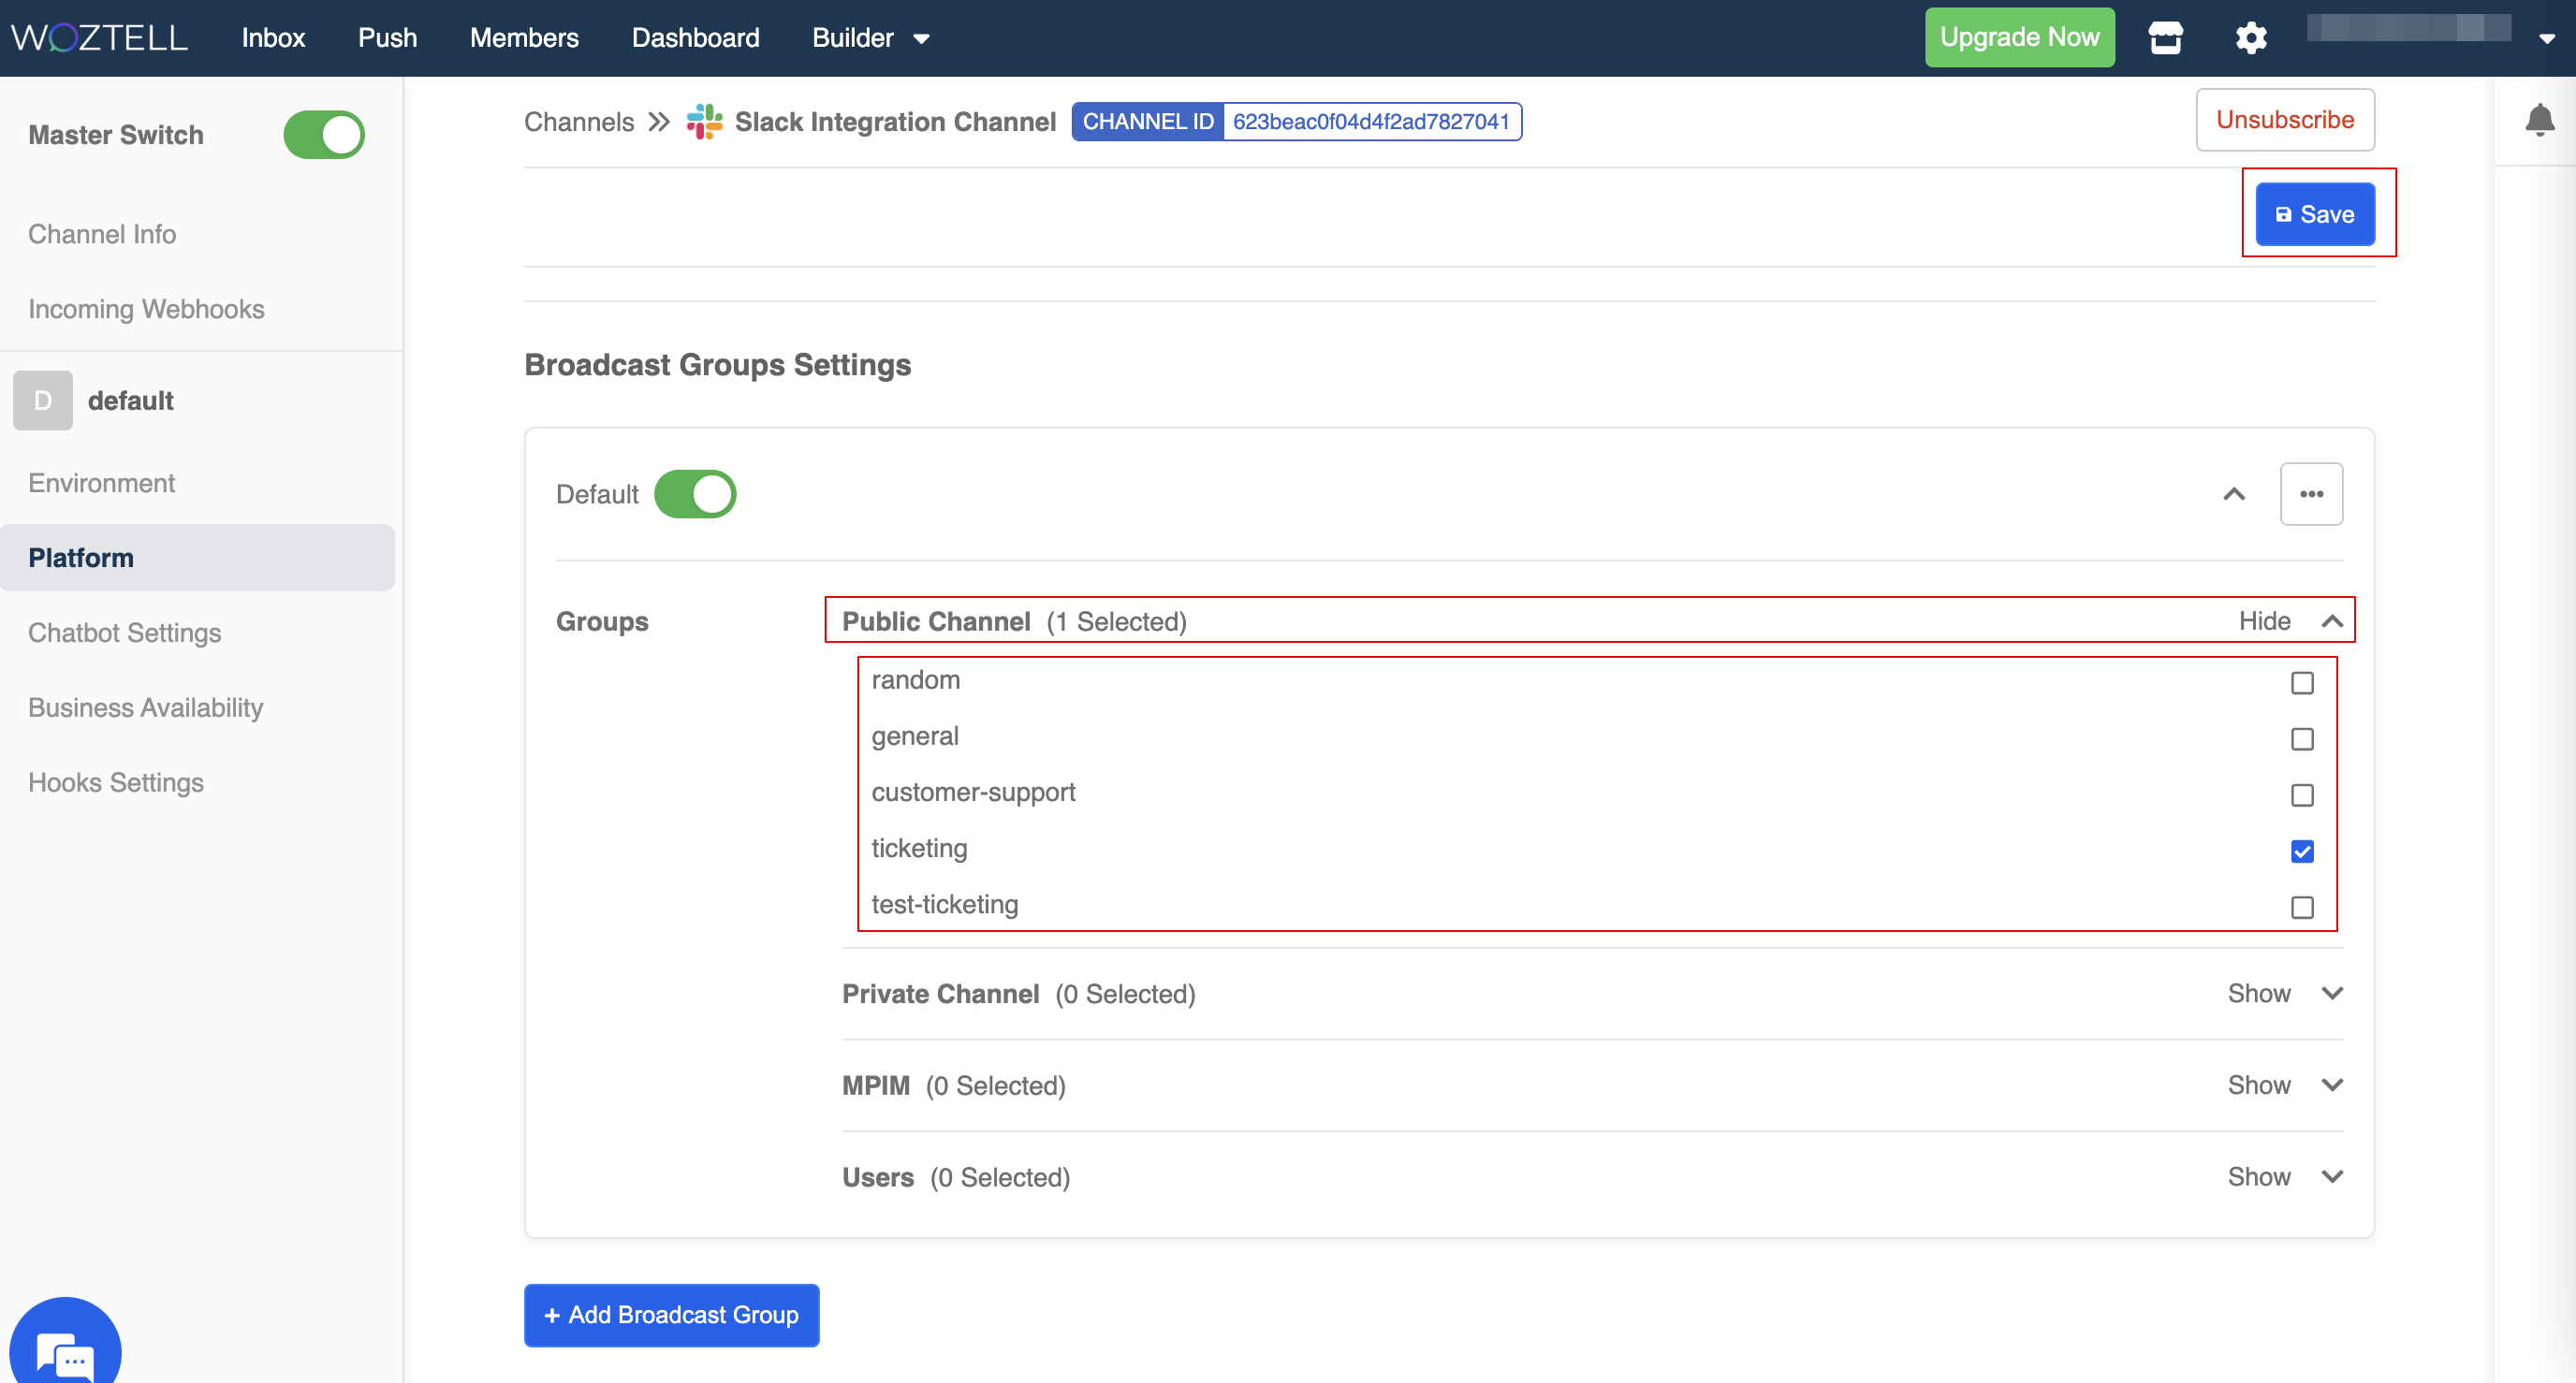
Task: Click Add Broadcast Group button
Action: pyautogui.click(x=671, y=1315)
